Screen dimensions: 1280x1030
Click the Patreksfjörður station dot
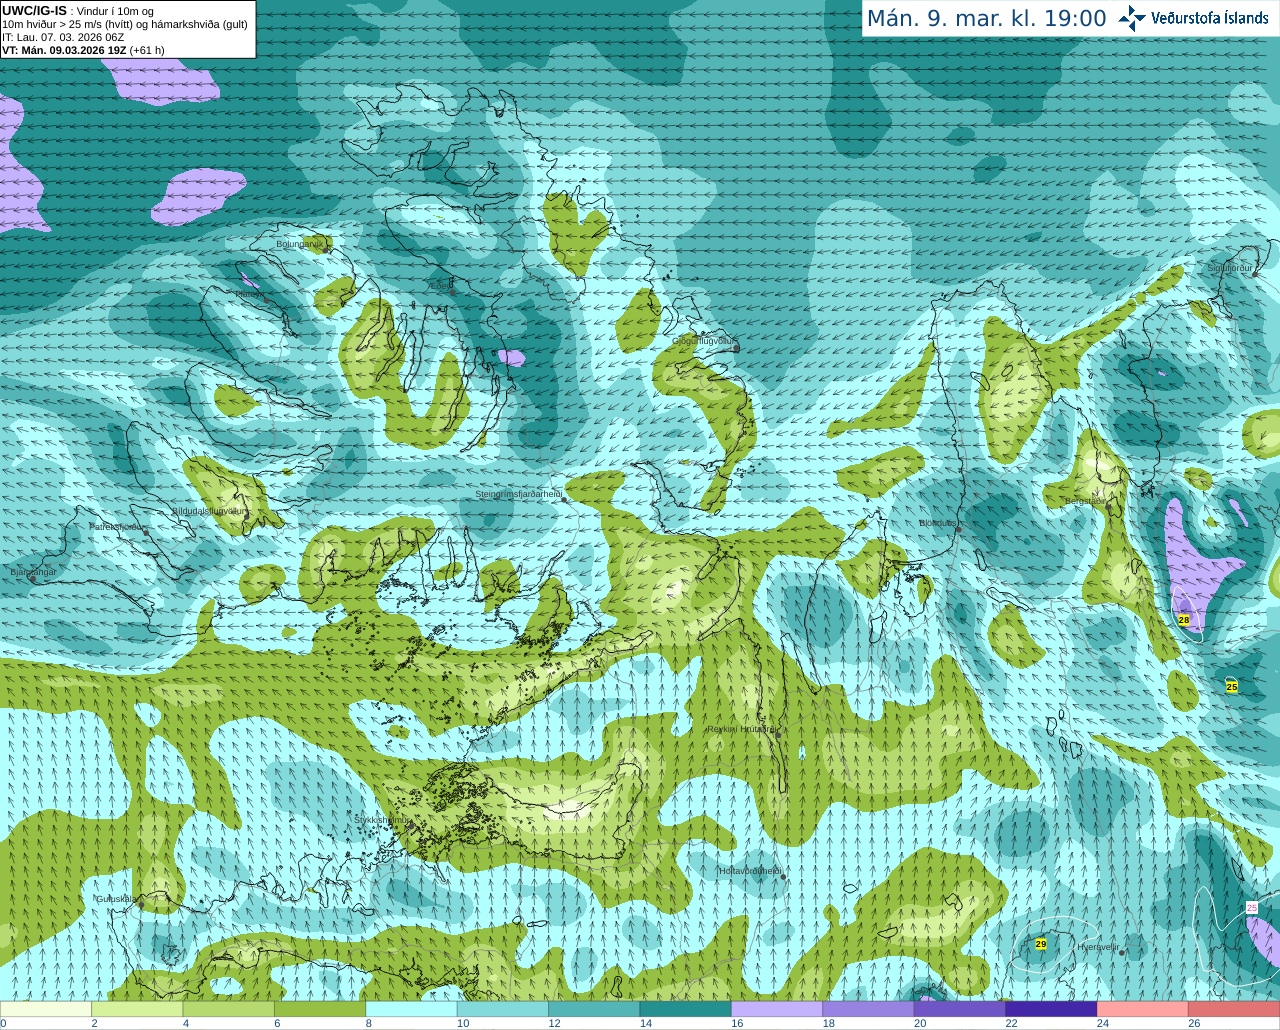147,532
